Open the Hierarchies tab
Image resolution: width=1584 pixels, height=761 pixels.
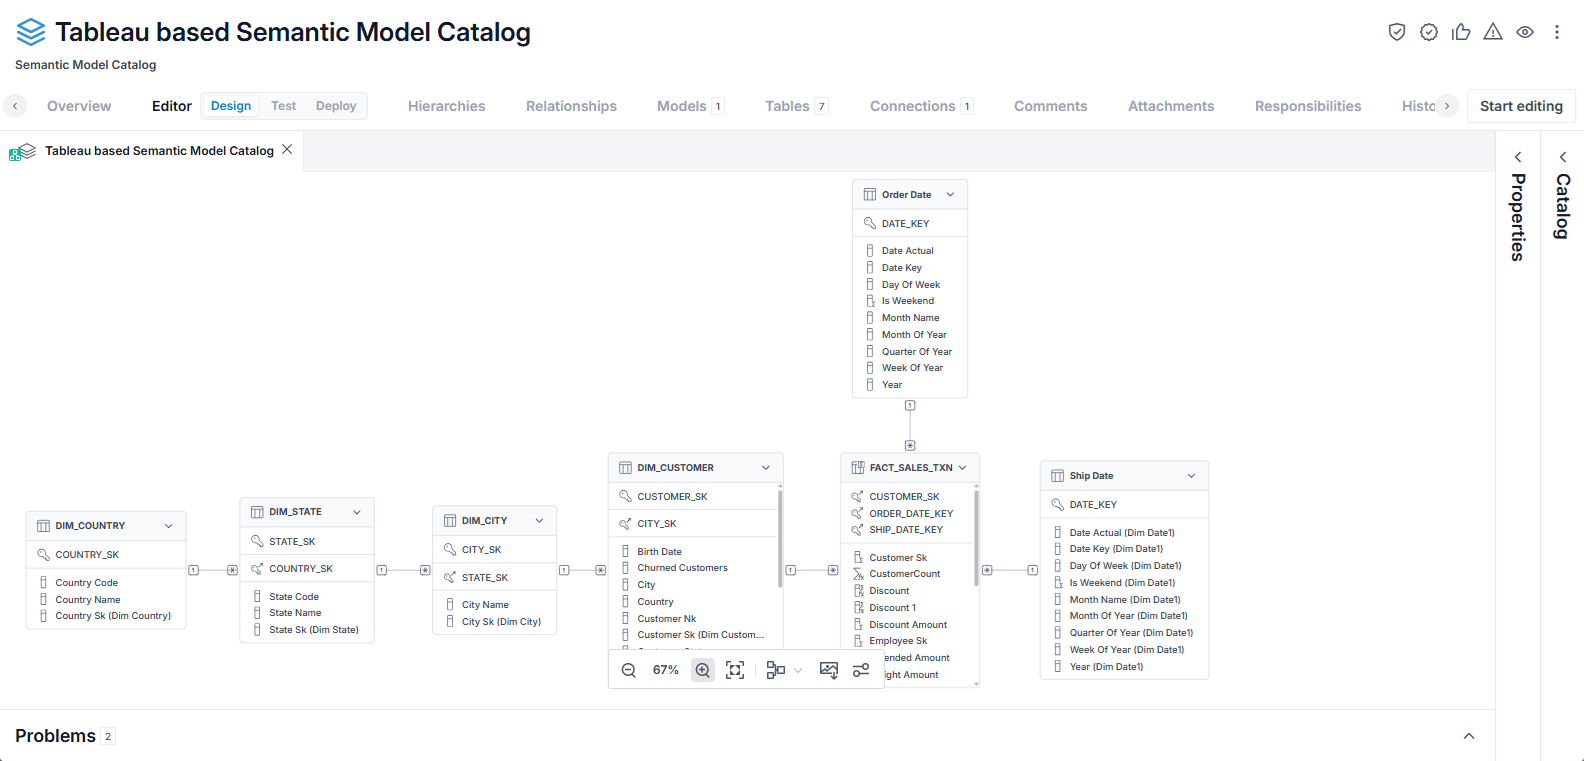pos(447,106)
